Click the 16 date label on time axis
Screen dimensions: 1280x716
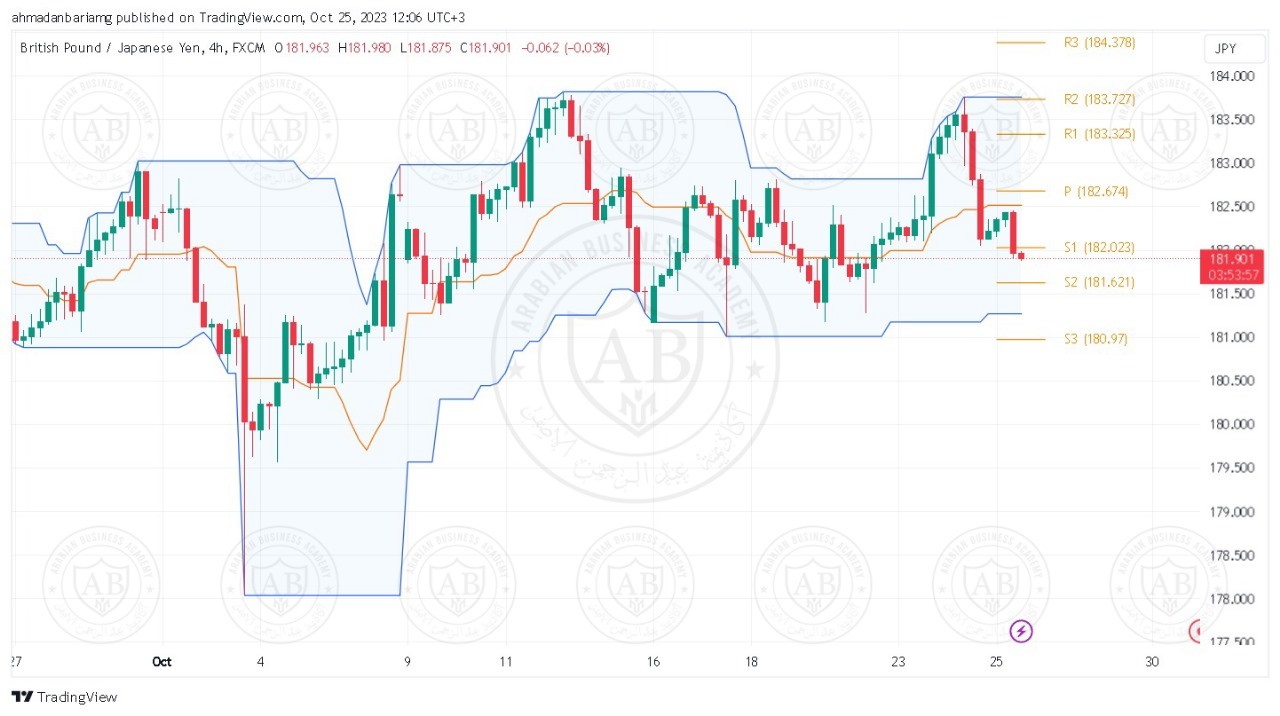pyautogui.click(x=653, y=662)
